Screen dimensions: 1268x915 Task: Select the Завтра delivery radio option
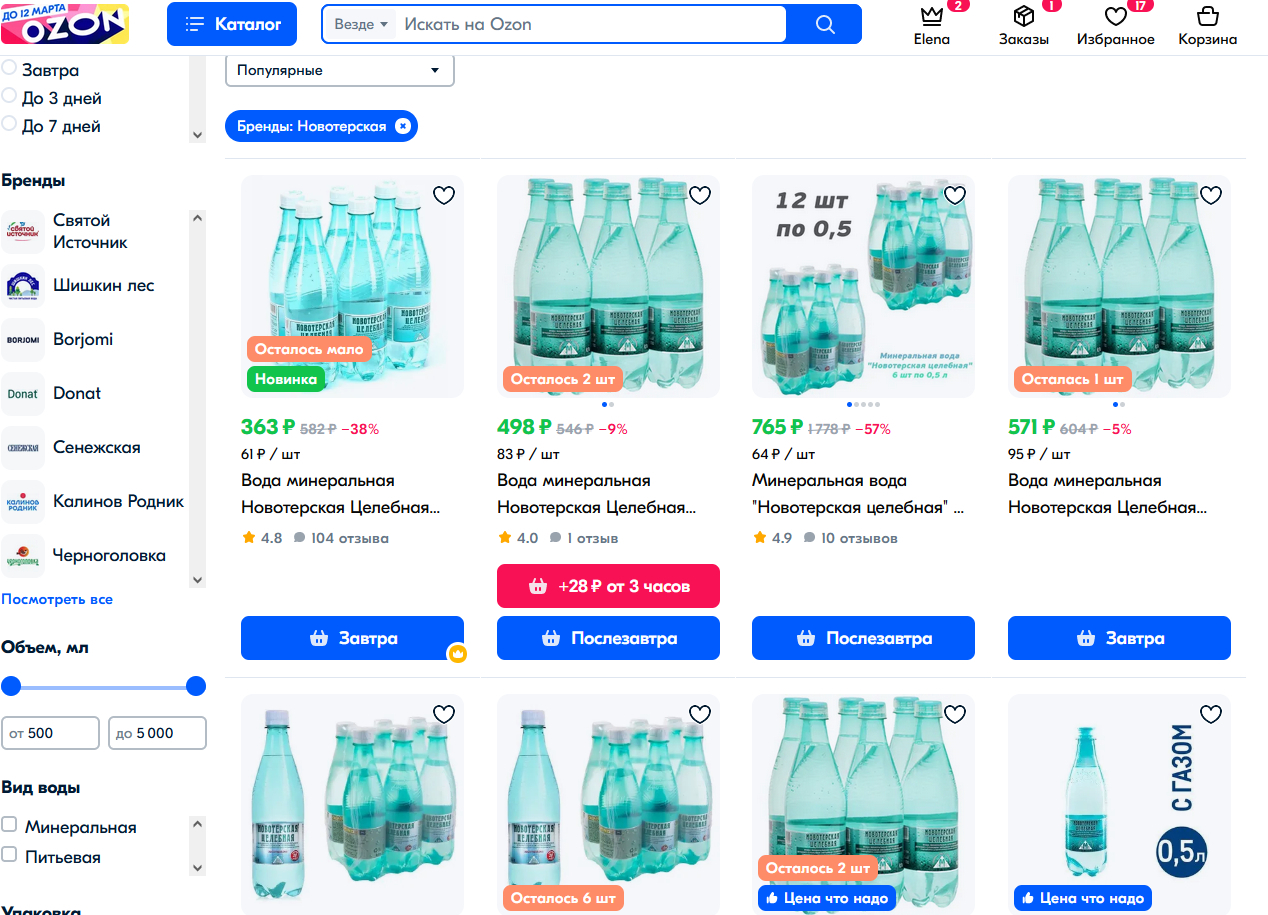[9, 68]
